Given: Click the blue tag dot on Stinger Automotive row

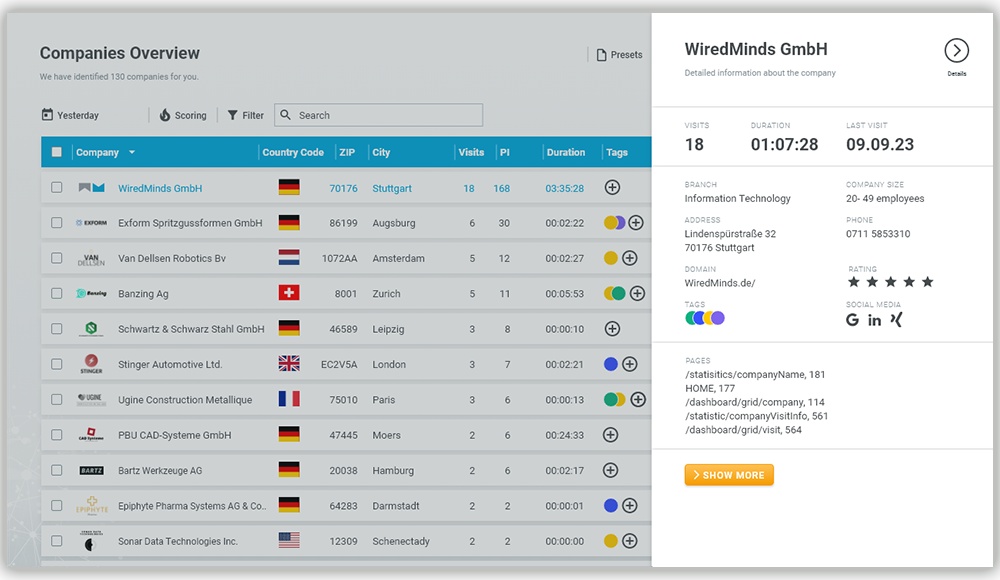Looking at the screenshot, I should click(611, 364).
